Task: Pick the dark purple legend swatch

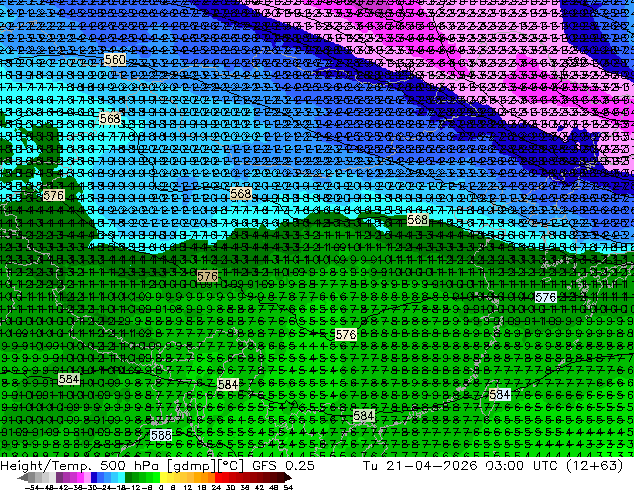Action: click(x=59, y=478)
